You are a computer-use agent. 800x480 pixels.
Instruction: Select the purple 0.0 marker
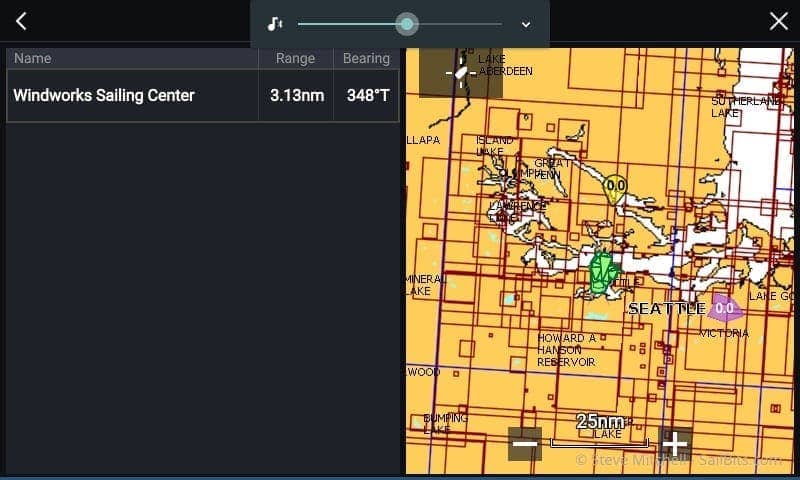[x=724, y=308]
